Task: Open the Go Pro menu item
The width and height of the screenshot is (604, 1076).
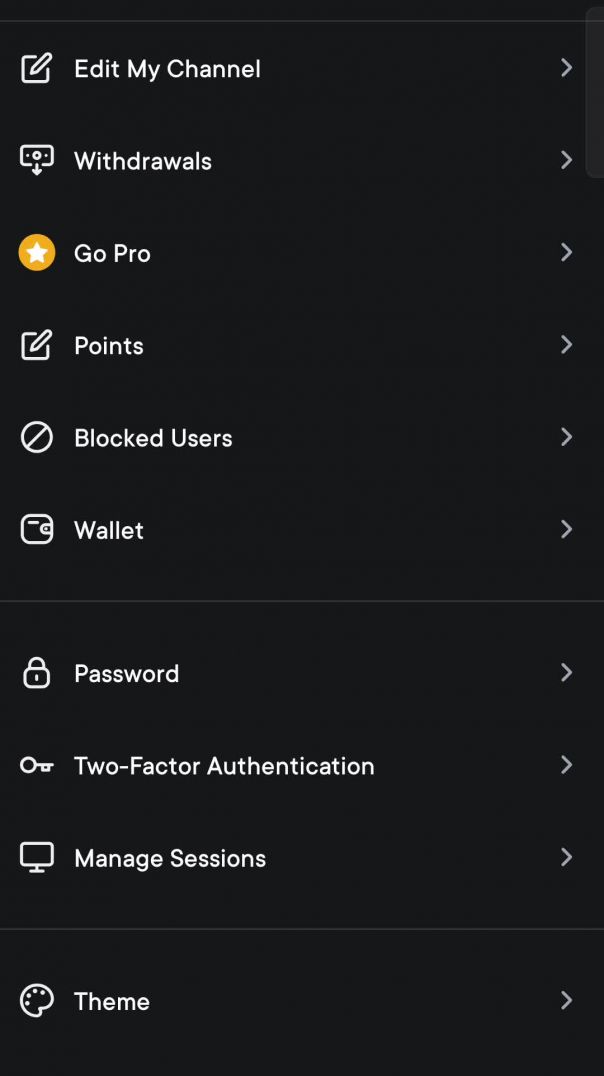Action: click(x=112, y=254)
